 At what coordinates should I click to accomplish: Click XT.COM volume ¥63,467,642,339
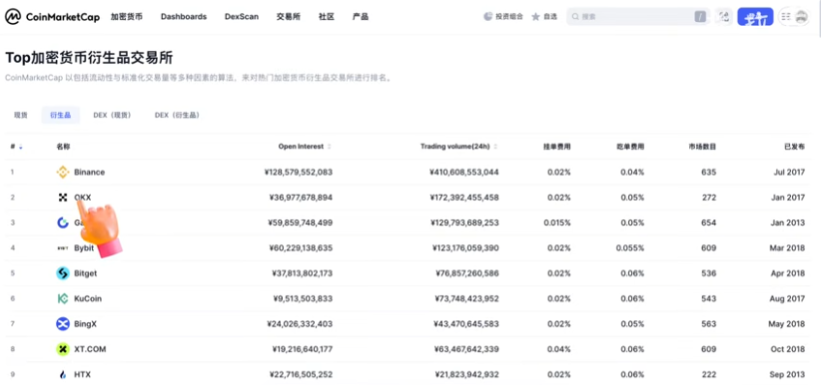coord(467,349)
